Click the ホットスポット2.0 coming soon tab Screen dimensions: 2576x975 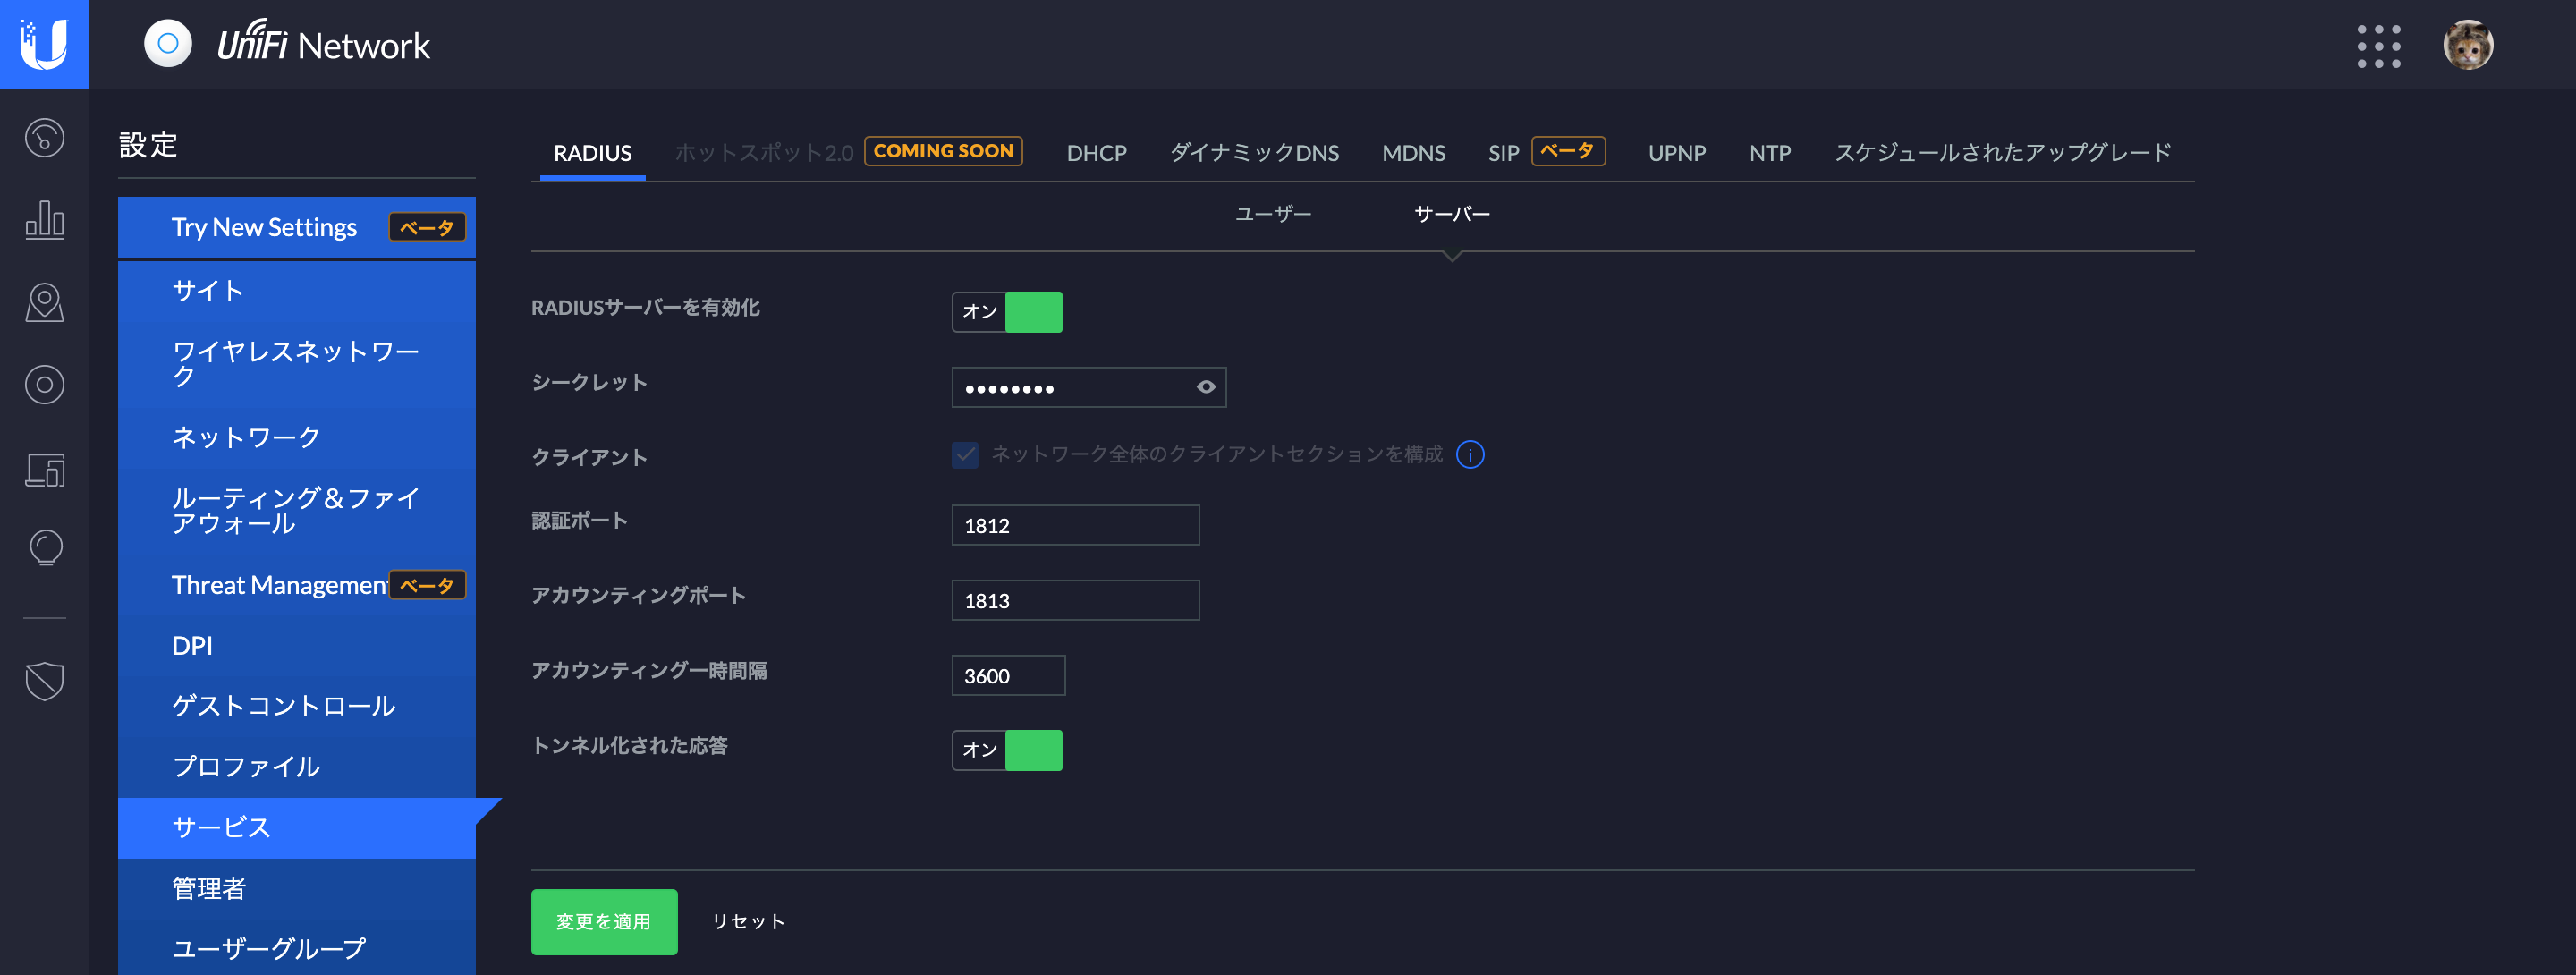point(848,152)
